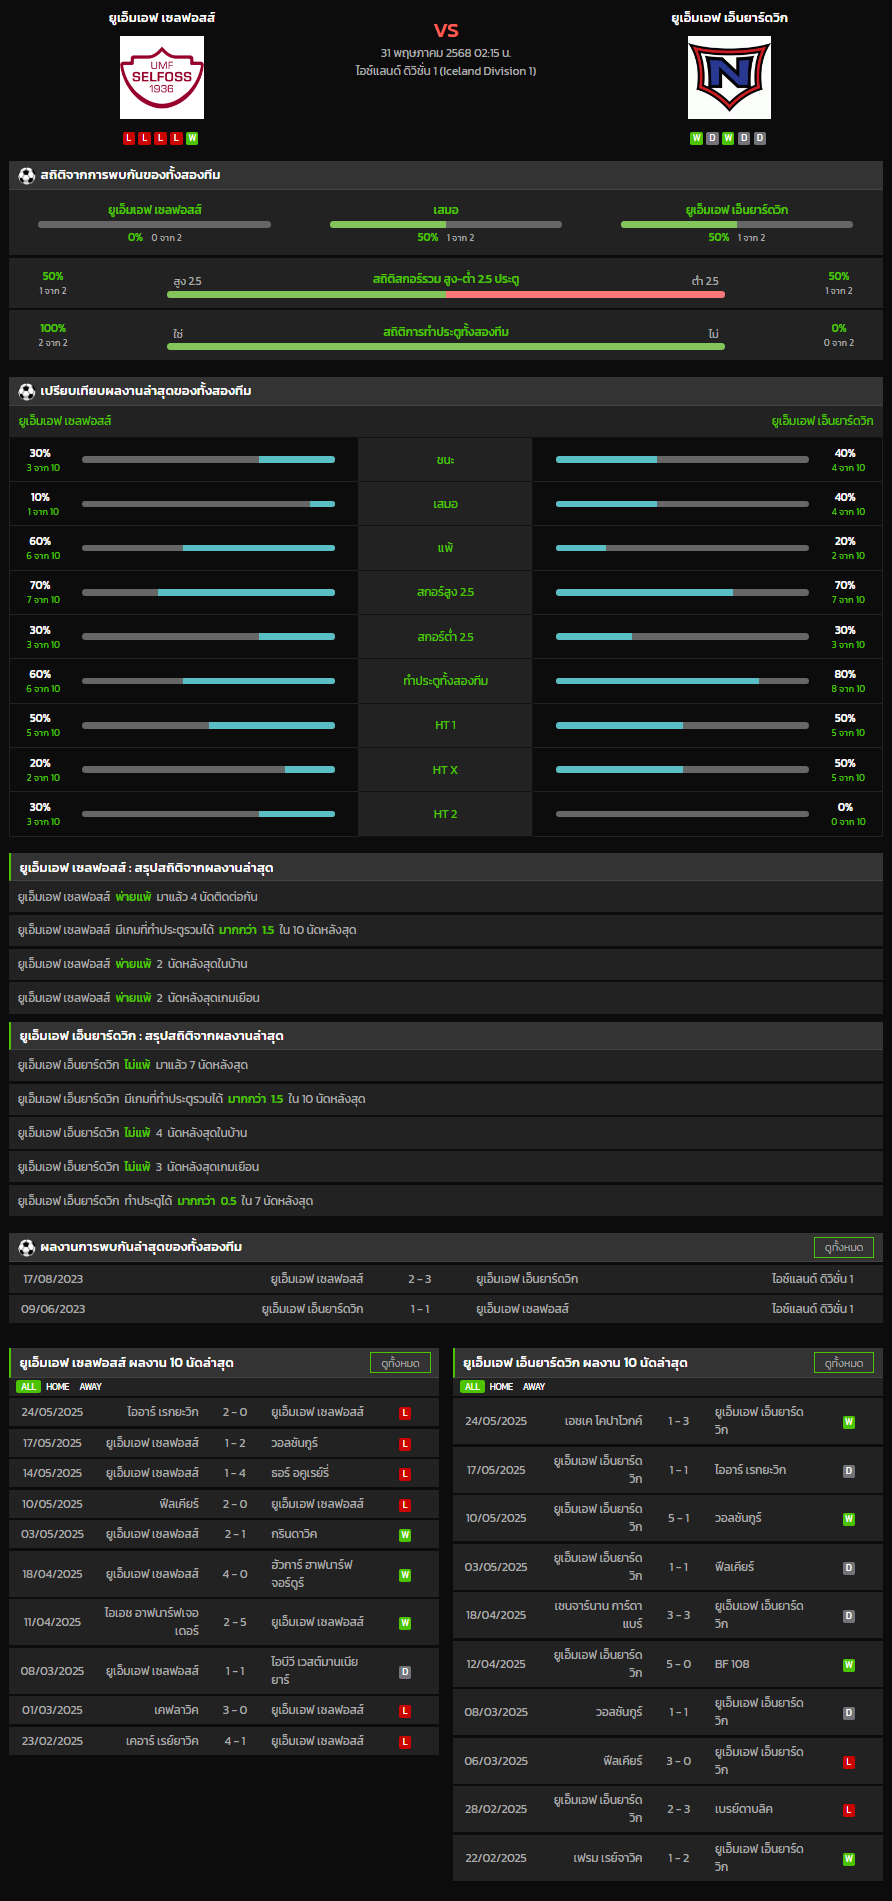Select AWAY tab in Njarðvík last 10 matches
The height and width of the screenshot is (1901, 892).
point(535,1387)
